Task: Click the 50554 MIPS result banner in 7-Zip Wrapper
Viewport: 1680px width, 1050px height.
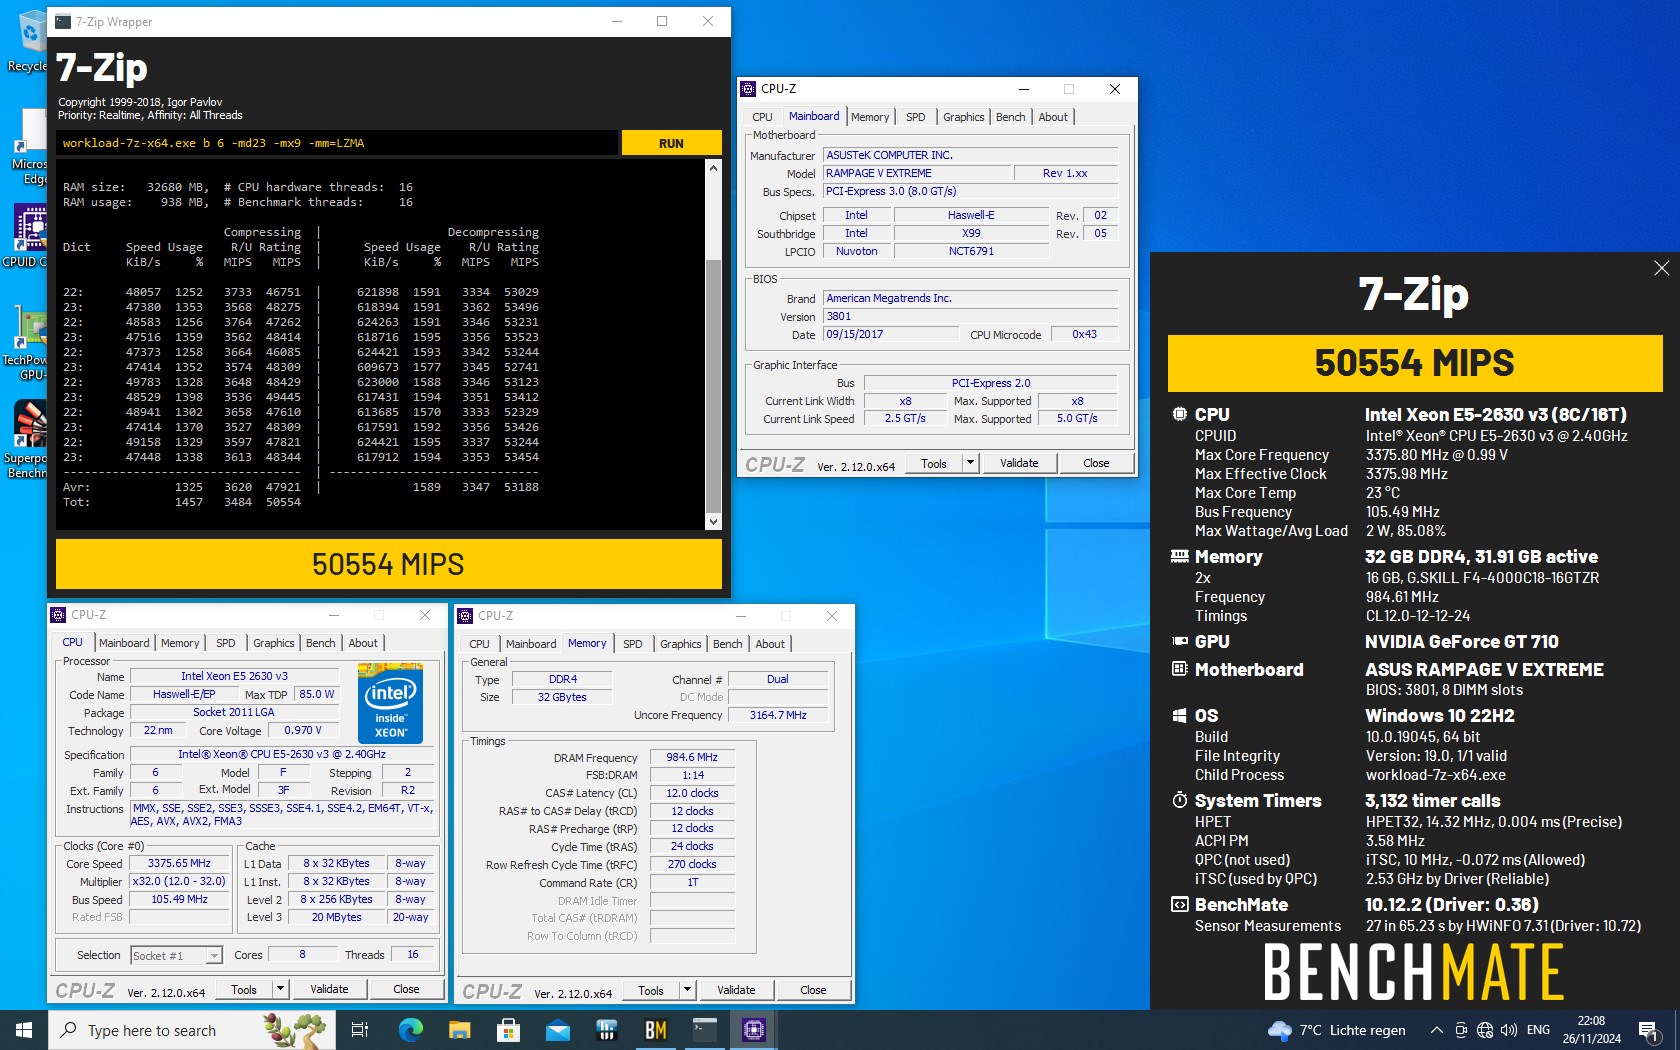Action: click(388, 564)
